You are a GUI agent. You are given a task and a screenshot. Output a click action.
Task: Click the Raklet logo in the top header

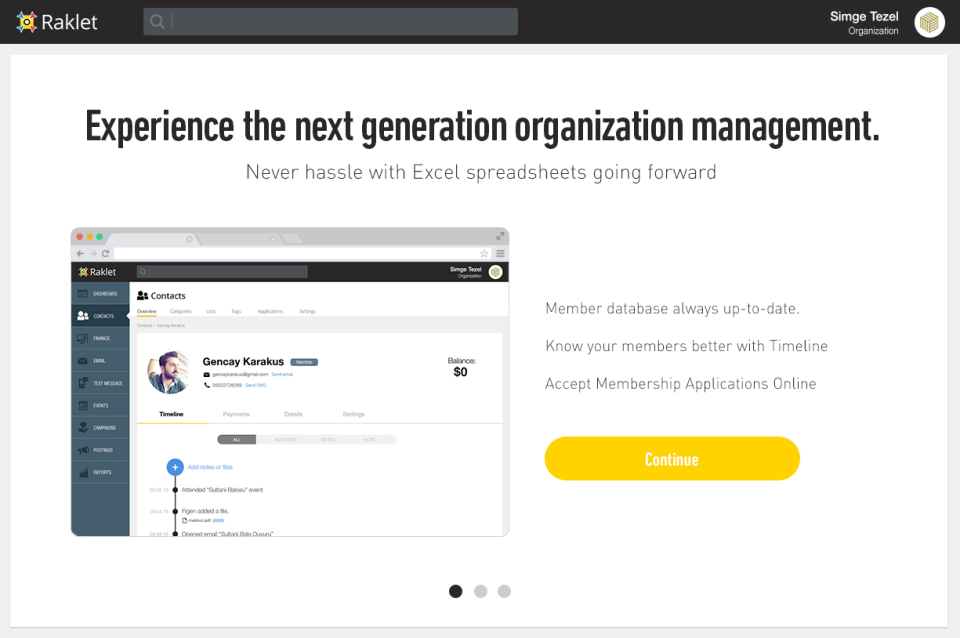pyautogui.click(x=57, y=22)
